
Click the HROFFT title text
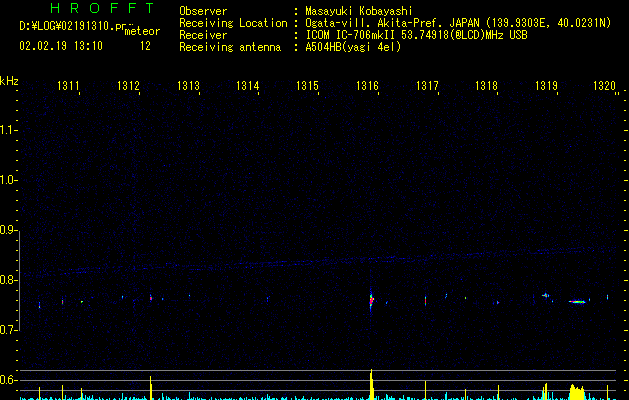[102, 8]
